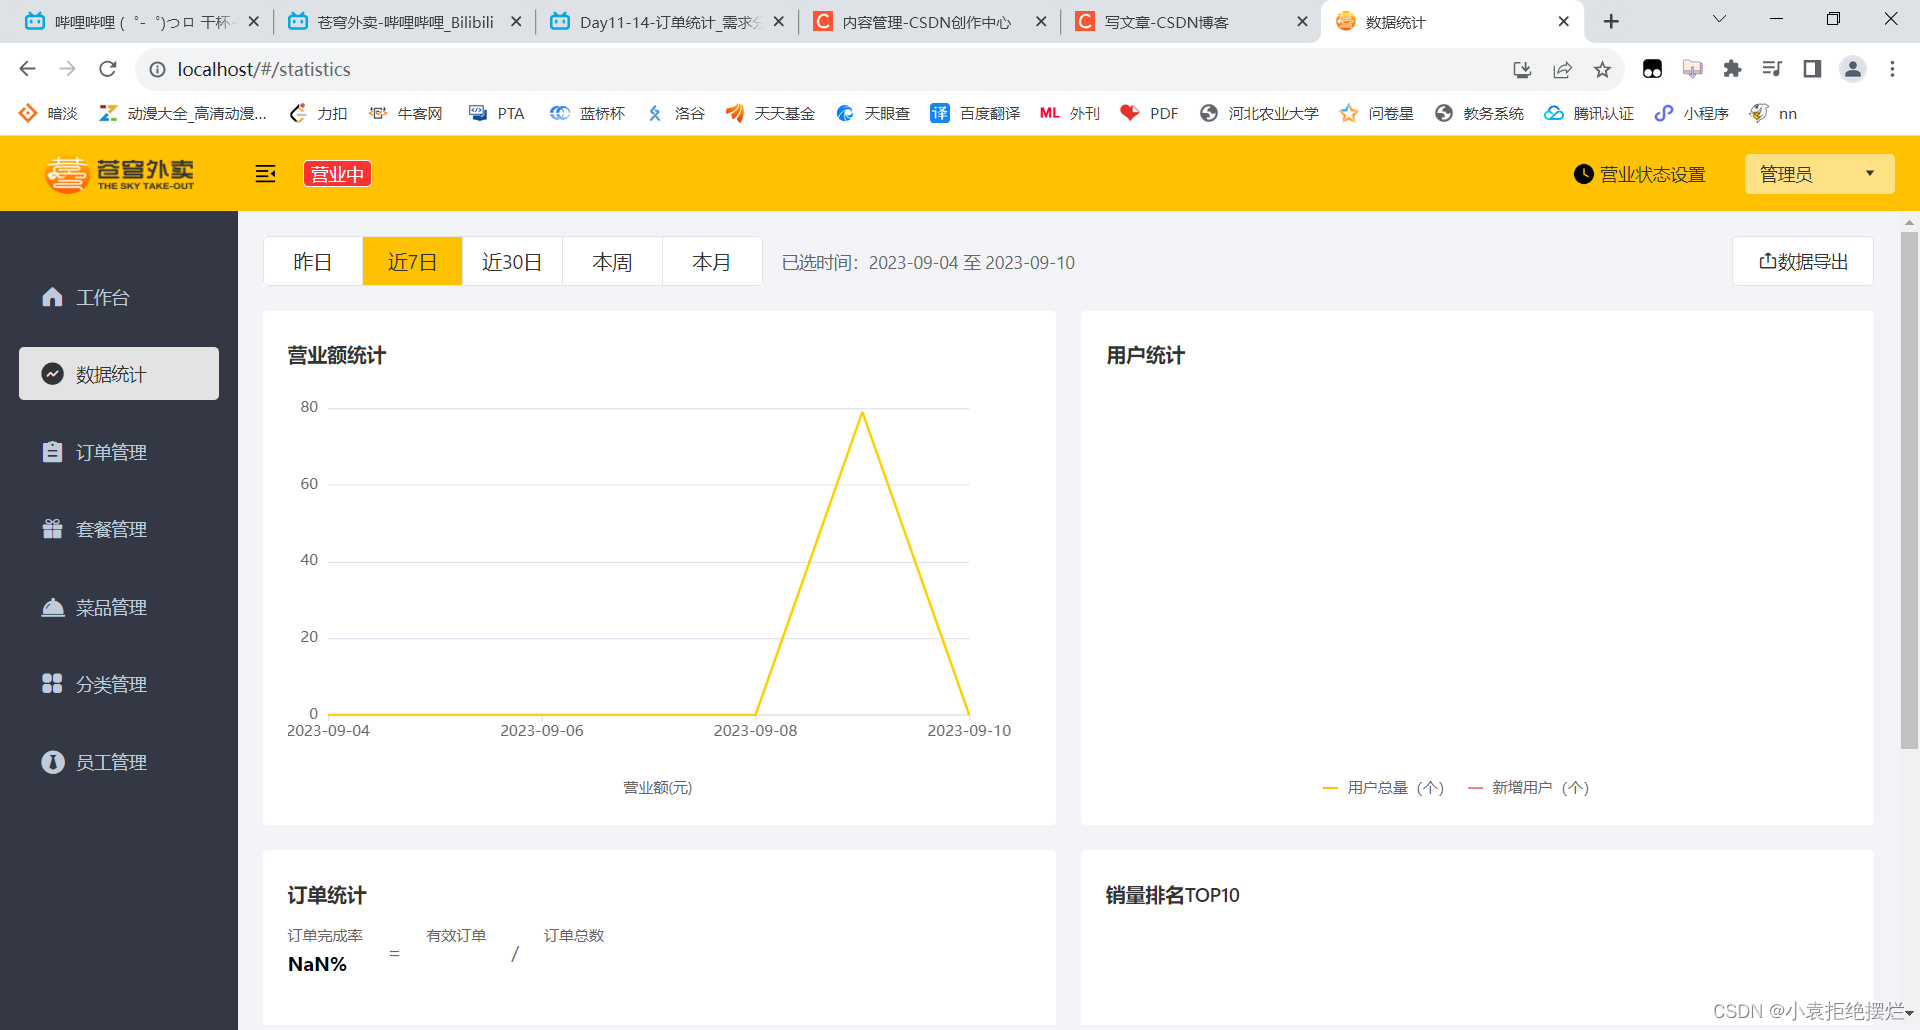The height and width of the screenshot is (1030, 1920).
Task: Open 订单管理 from the sidebar
Action: coord(110,451)
